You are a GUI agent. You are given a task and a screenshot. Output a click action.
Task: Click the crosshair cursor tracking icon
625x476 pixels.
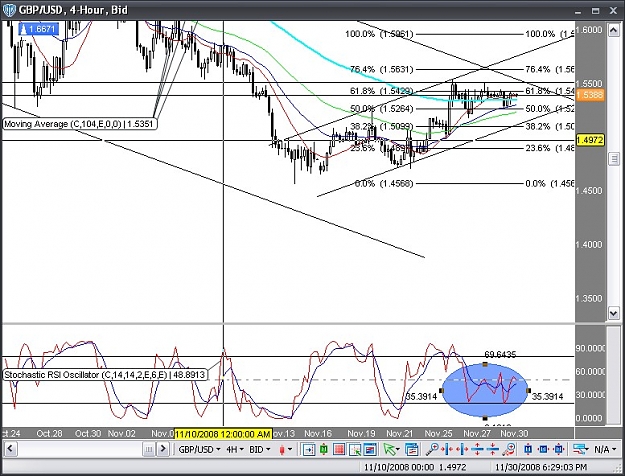pyautogui.click(x=355, y=449)
